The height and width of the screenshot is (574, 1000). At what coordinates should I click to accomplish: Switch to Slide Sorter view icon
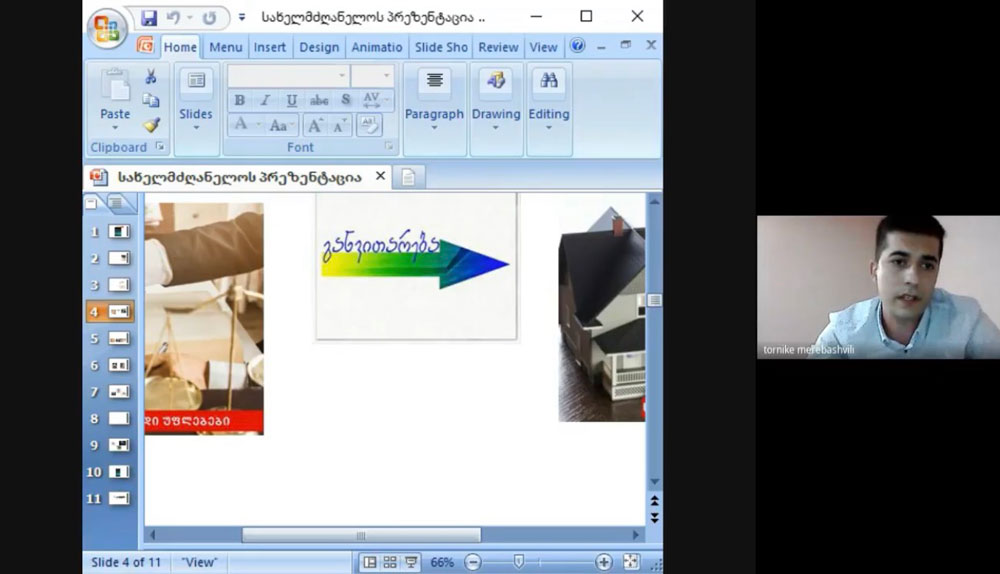(390, 562)
